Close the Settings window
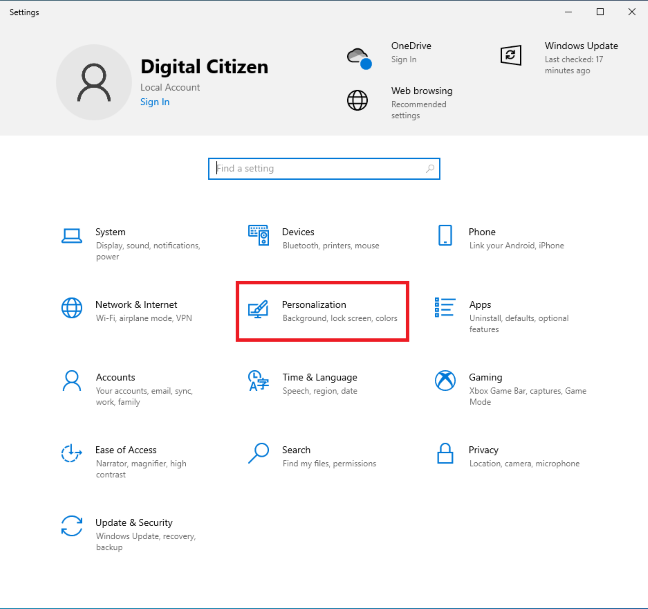 coord(631,12)
